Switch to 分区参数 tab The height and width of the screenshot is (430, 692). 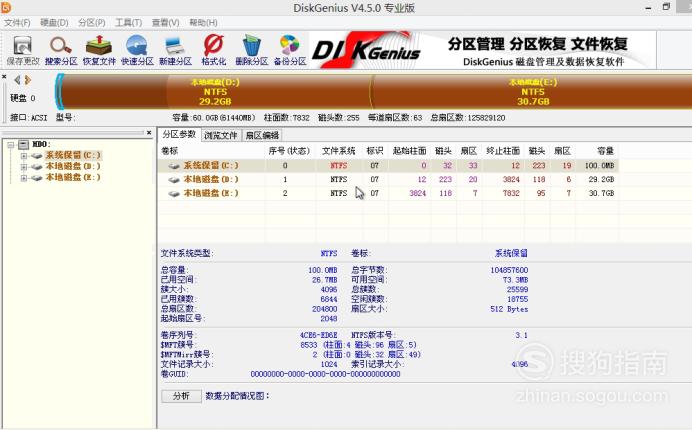coord(179,134)
